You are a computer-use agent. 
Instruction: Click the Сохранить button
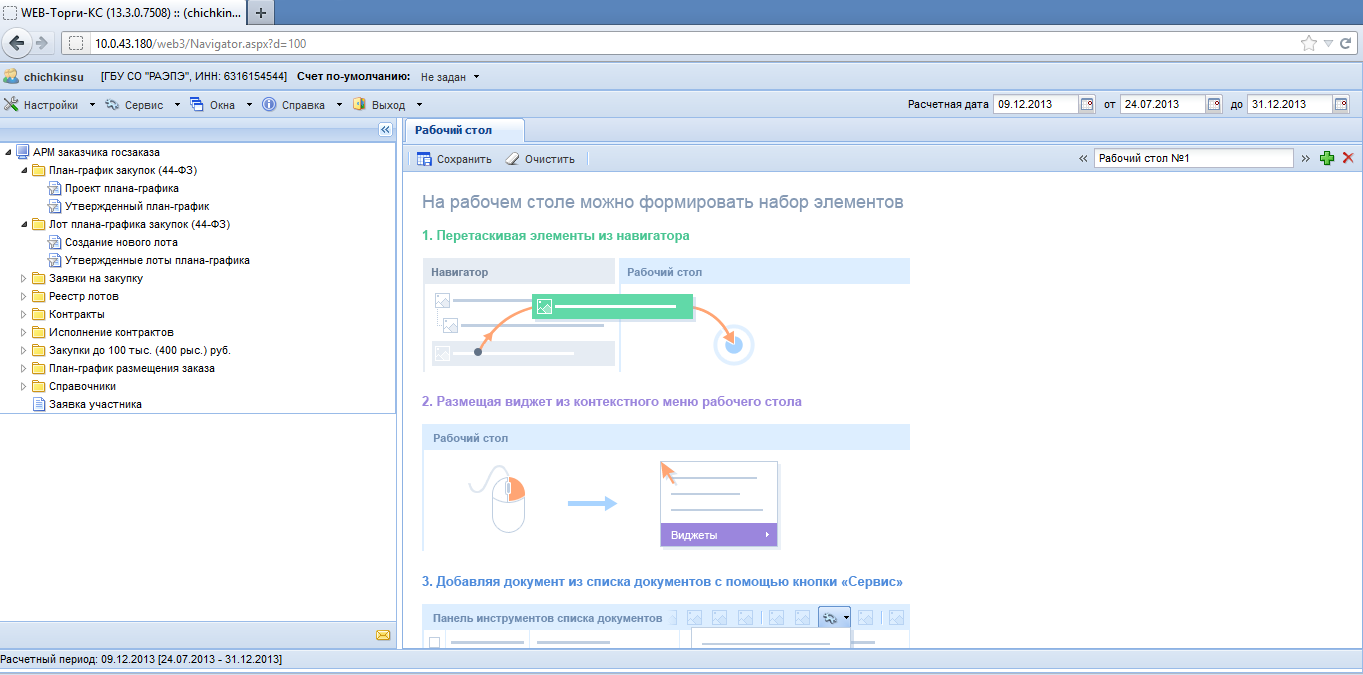click(454, 158)
